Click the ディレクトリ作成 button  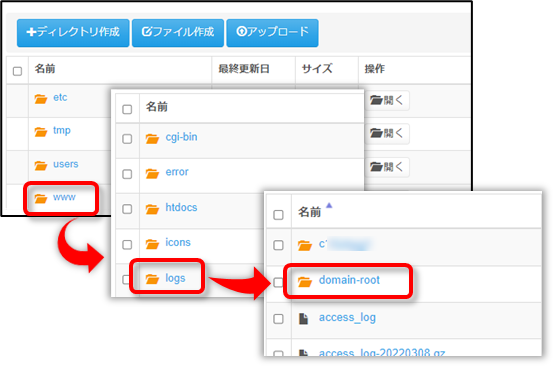point(73,33)
